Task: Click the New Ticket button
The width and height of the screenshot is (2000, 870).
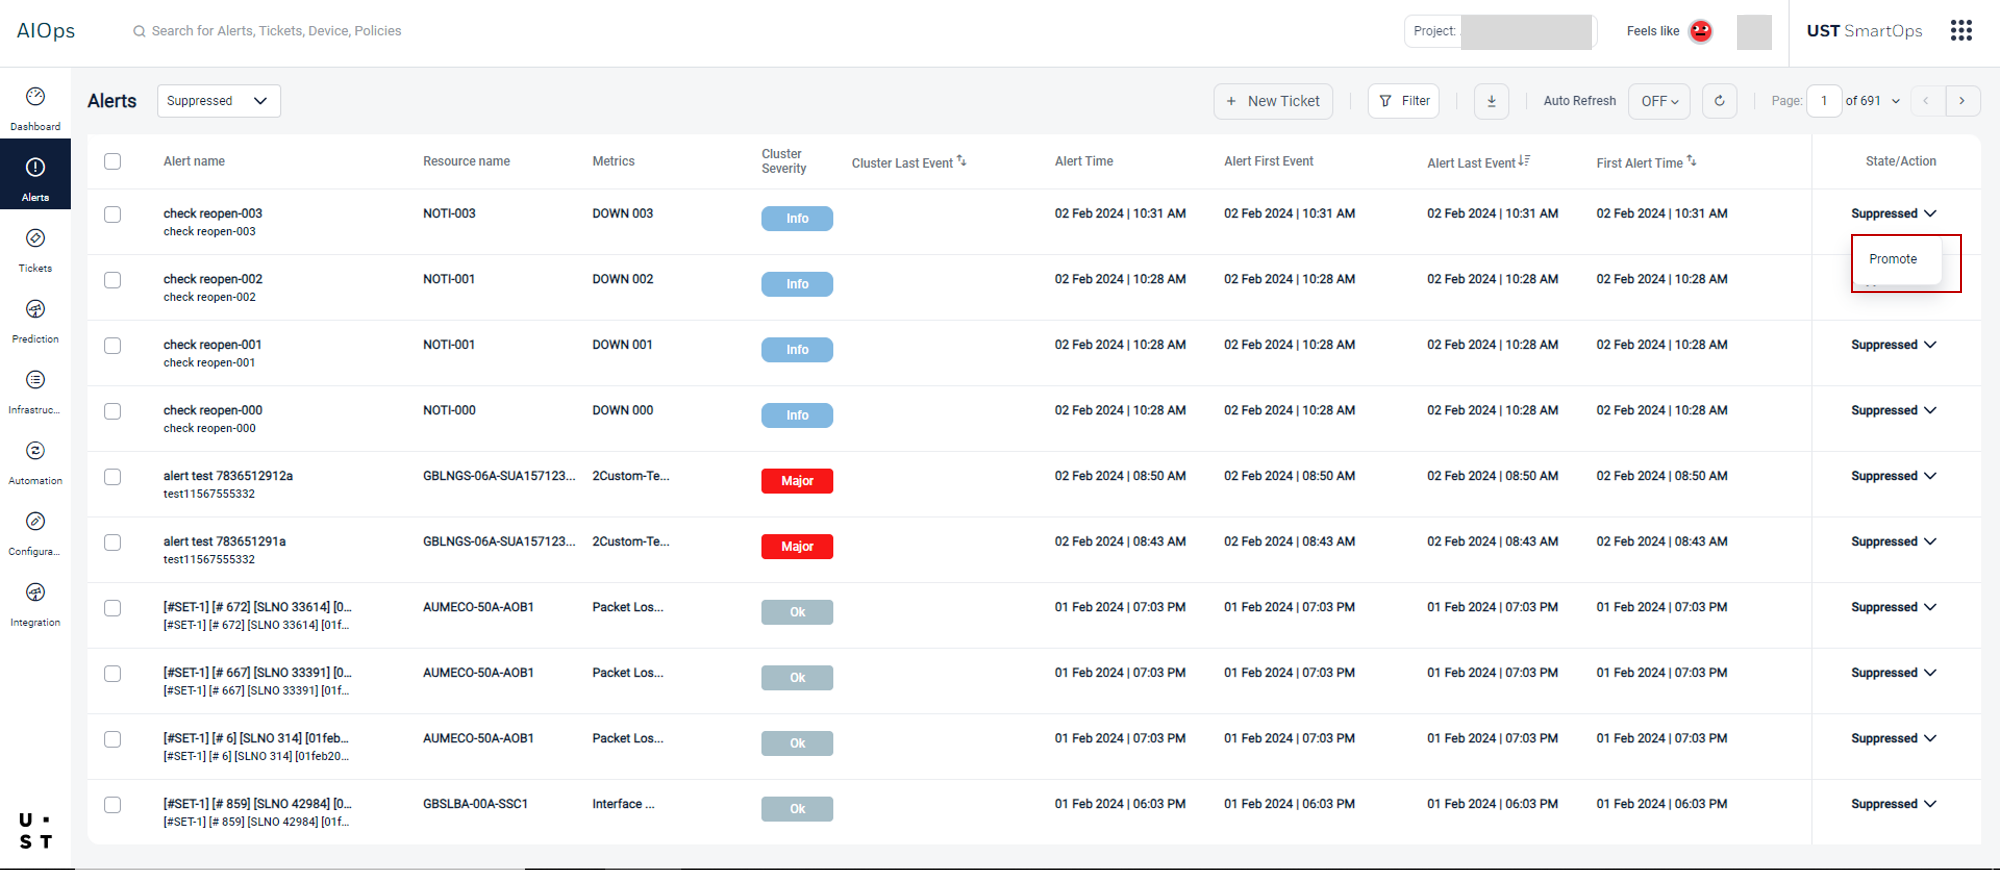Action: [1272, 101]
